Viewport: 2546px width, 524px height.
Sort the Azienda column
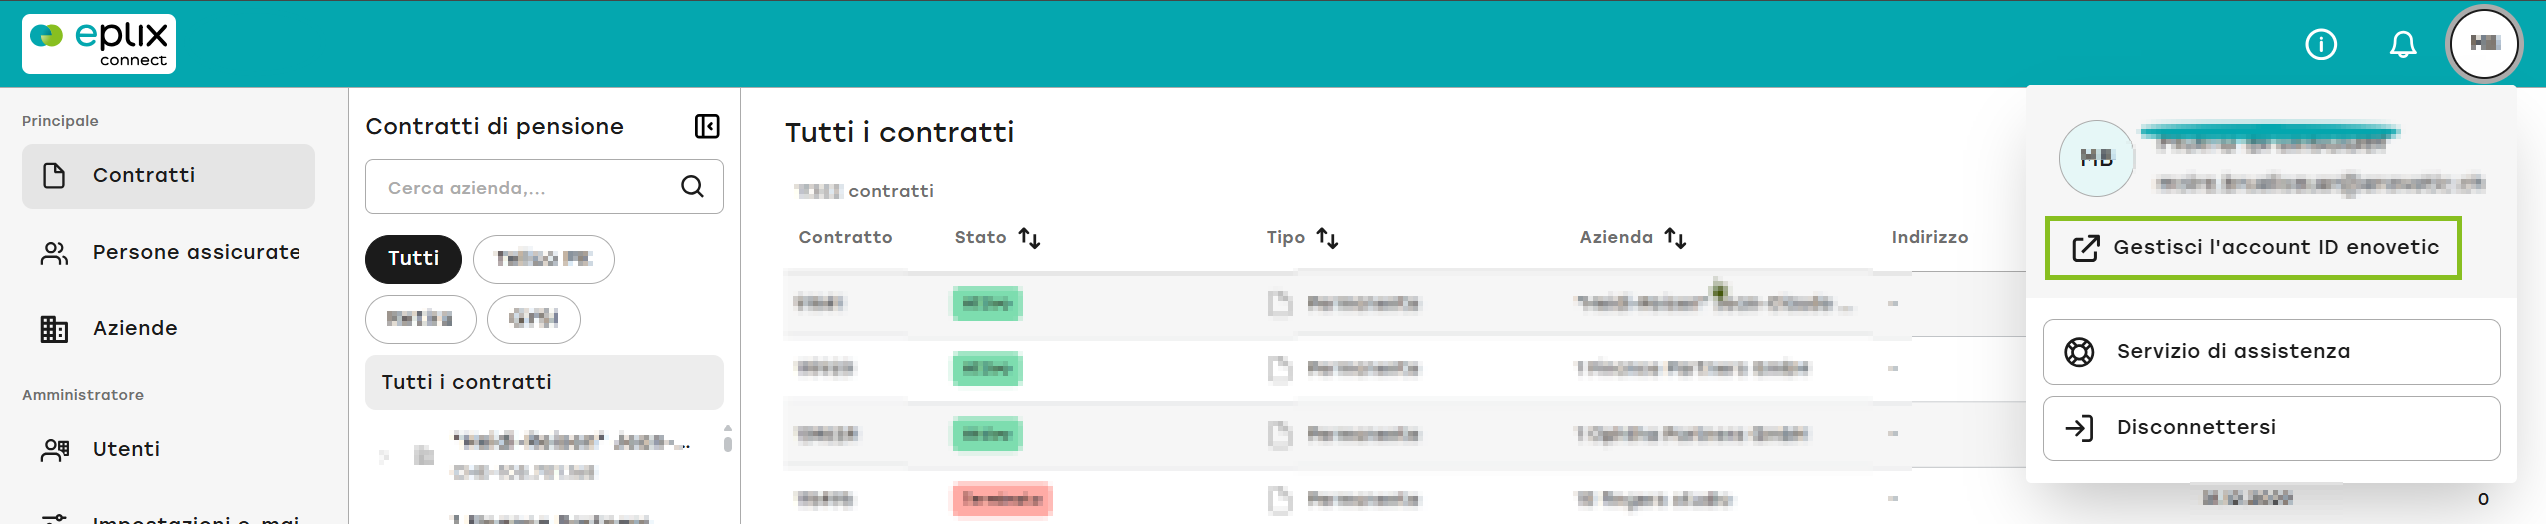[1675, 238]
